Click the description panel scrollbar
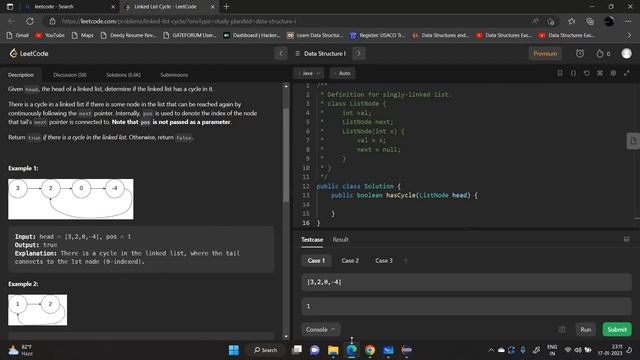This screenshot has height=360, width=640. 286,155
